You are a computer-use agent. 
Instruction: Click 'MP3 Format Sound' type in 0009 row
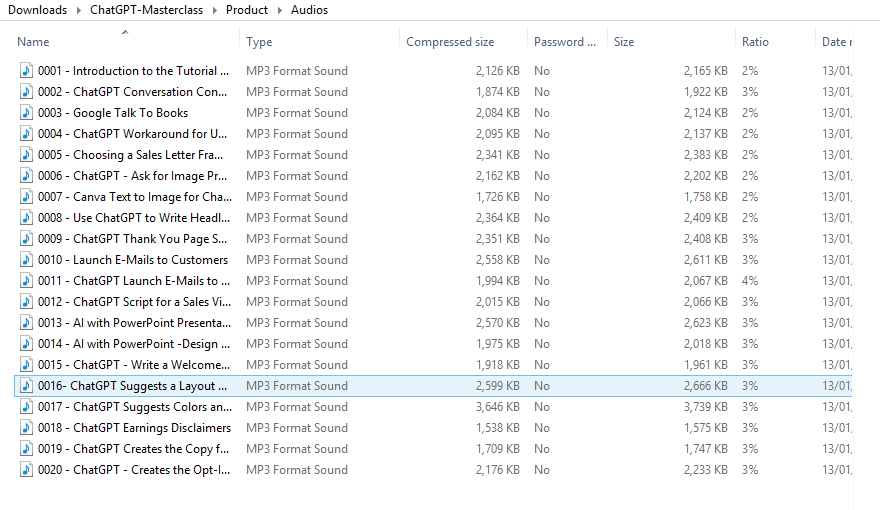click(297, 239)
